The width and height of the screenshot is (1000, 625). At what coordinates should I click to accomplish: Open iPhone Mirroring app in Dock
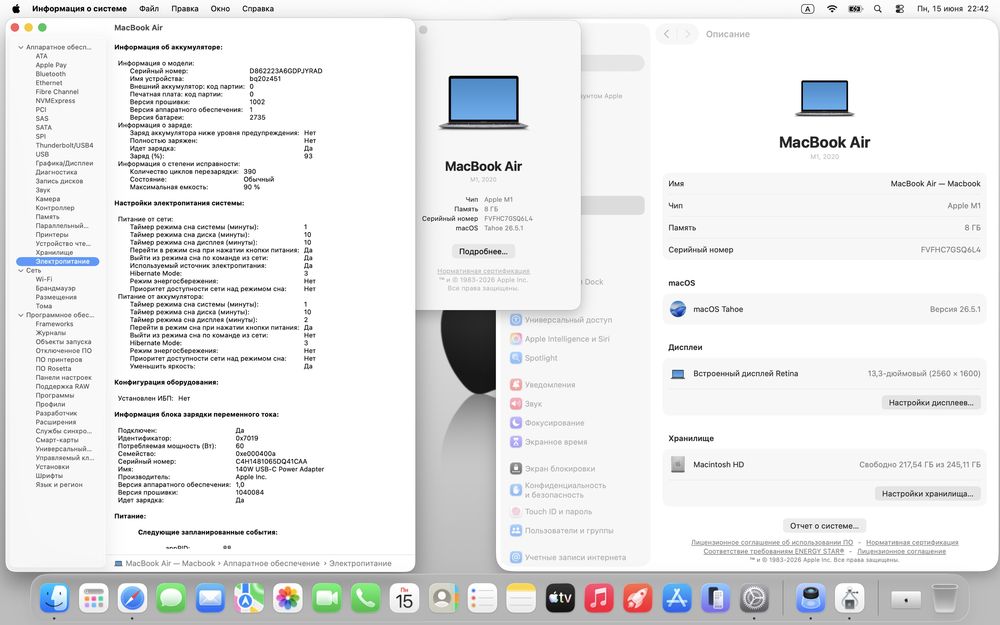coord(716,598)
